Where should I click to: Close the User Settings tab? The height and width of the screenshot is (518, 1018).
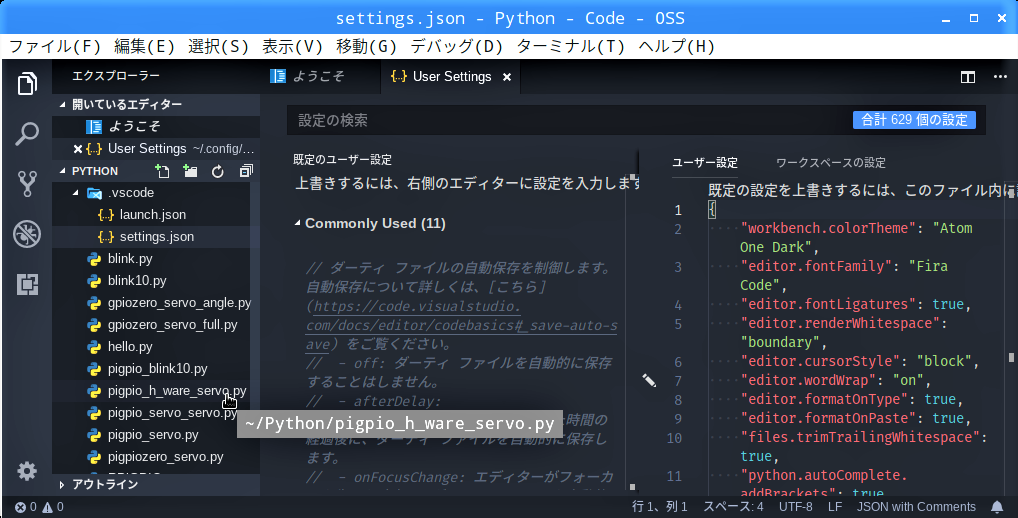point(507,77)
